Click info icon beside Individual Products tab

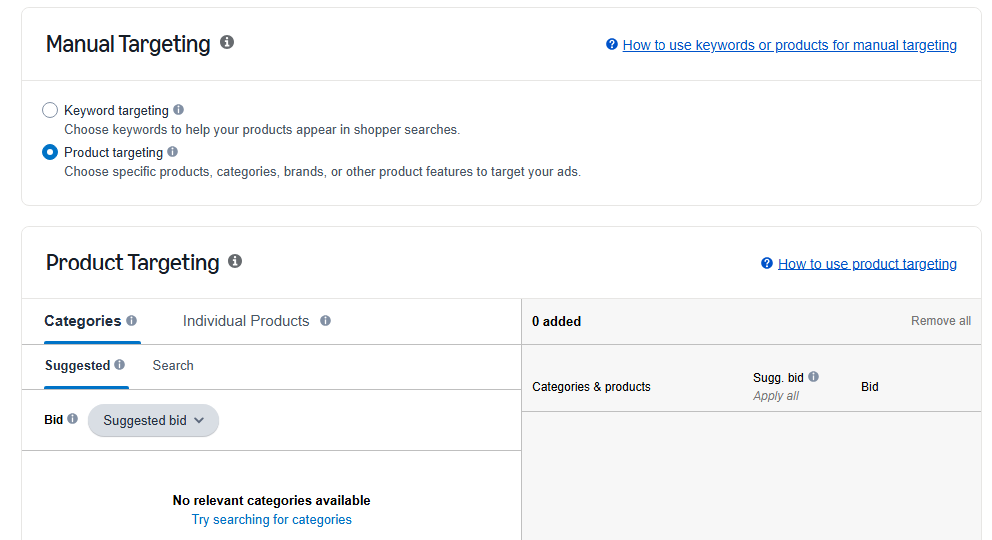(325, 321)
